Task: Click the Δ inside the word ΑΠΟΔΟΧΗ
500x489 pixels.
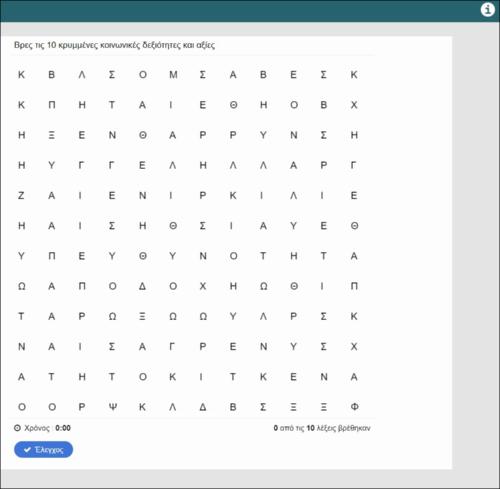Action: (143, 286)
